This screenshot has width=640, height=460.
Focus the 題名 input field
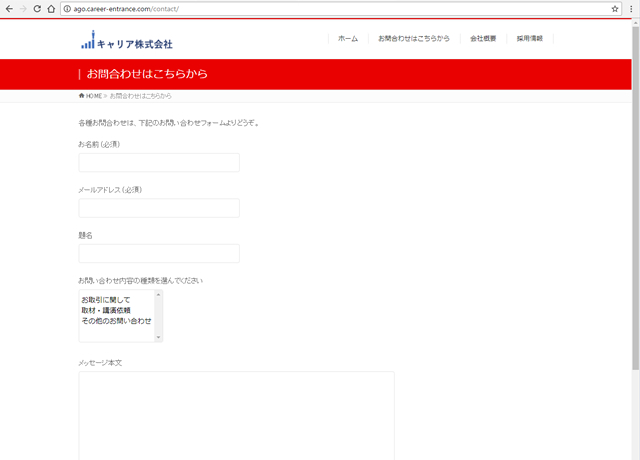click(x=159, y=253)
